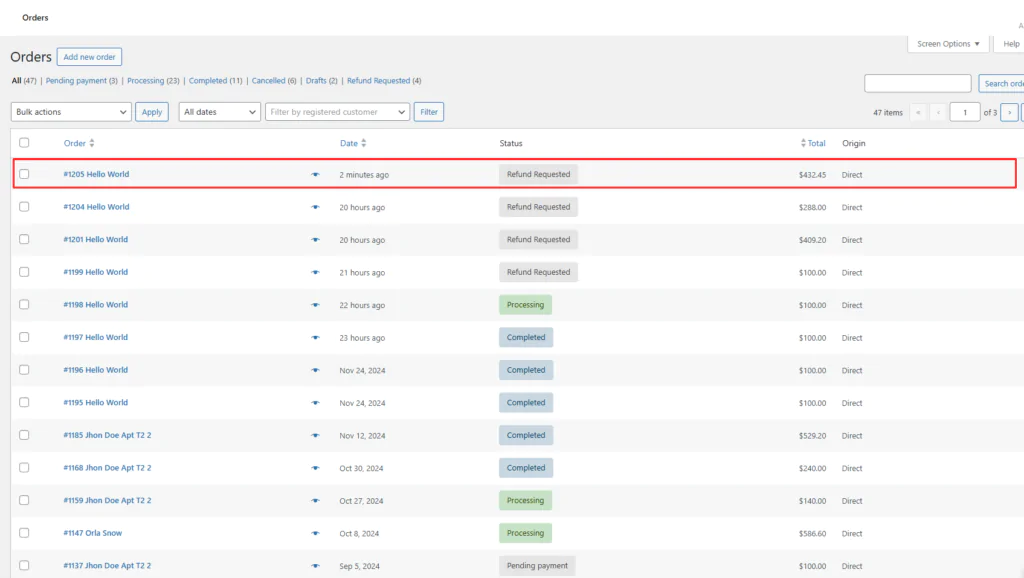The height and width of the screenshot is (578, 1024).
Task: Filter to Cancelled orders
Action: (268, 80)
